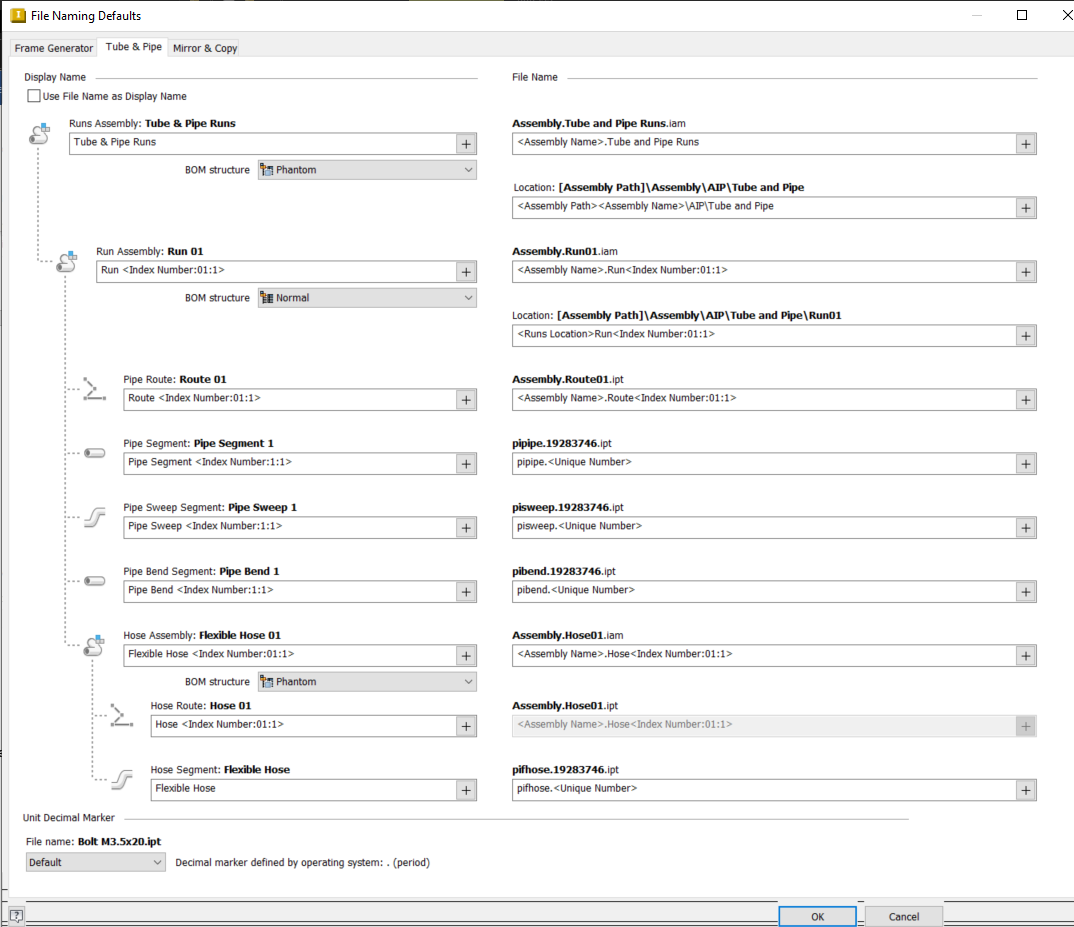
Task: Edit the Flexible Hose Index Number field
Action: [x=290, y=656]
